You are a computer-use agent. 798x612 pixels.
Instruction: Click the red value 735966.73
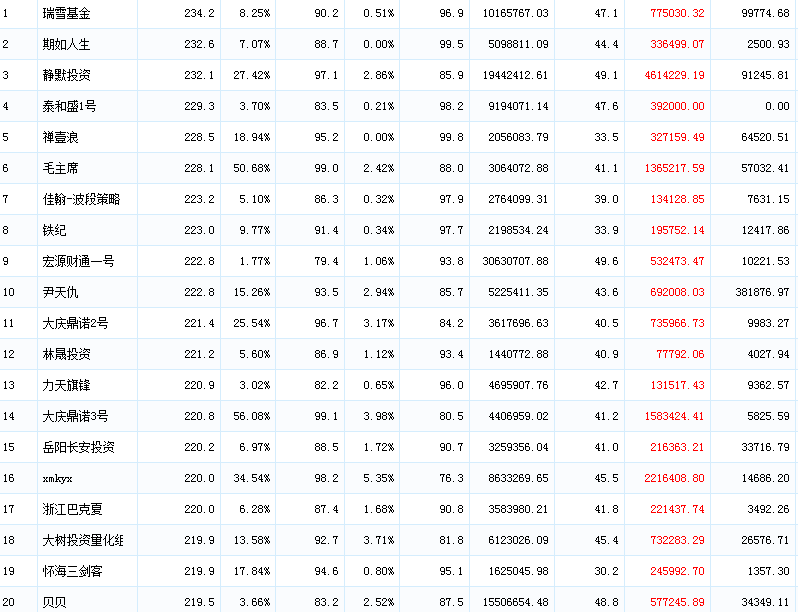677,324
